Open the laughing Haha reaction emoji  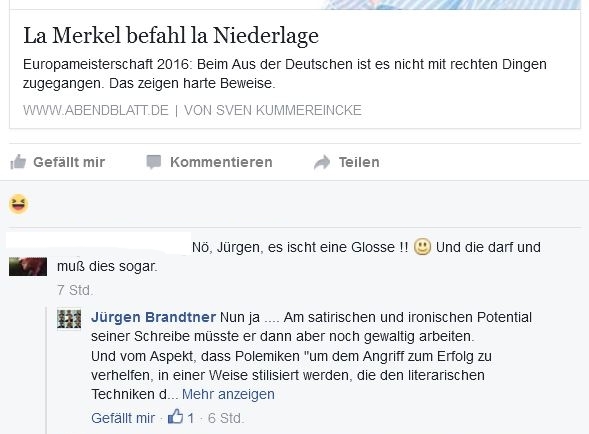[x=18, y=204]
